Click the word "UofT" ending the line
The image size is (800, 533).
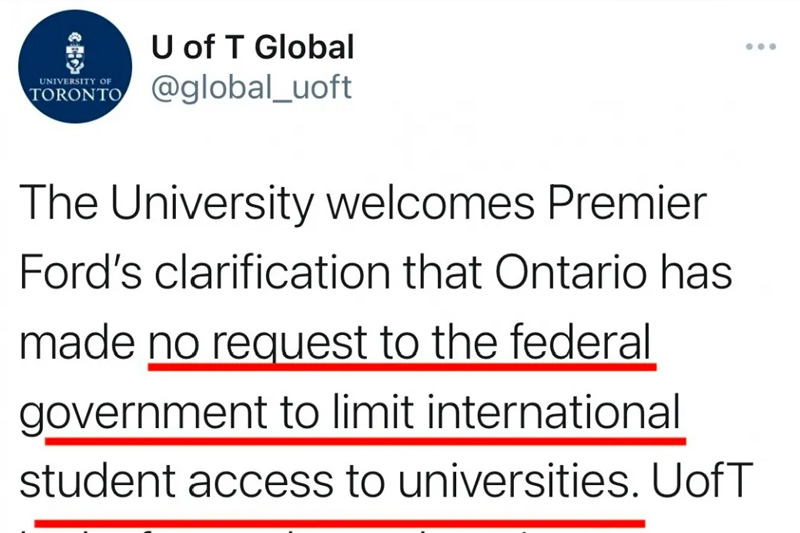coord(703,480)
